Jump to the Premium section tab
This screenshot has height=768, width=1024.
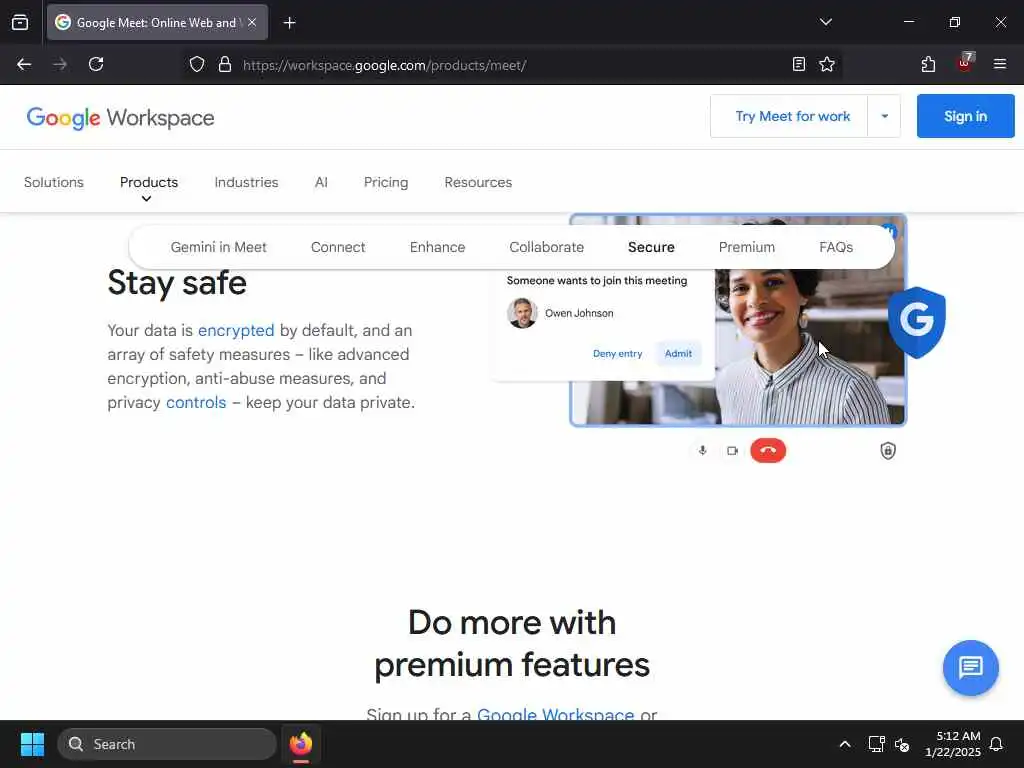coord(746,247)
